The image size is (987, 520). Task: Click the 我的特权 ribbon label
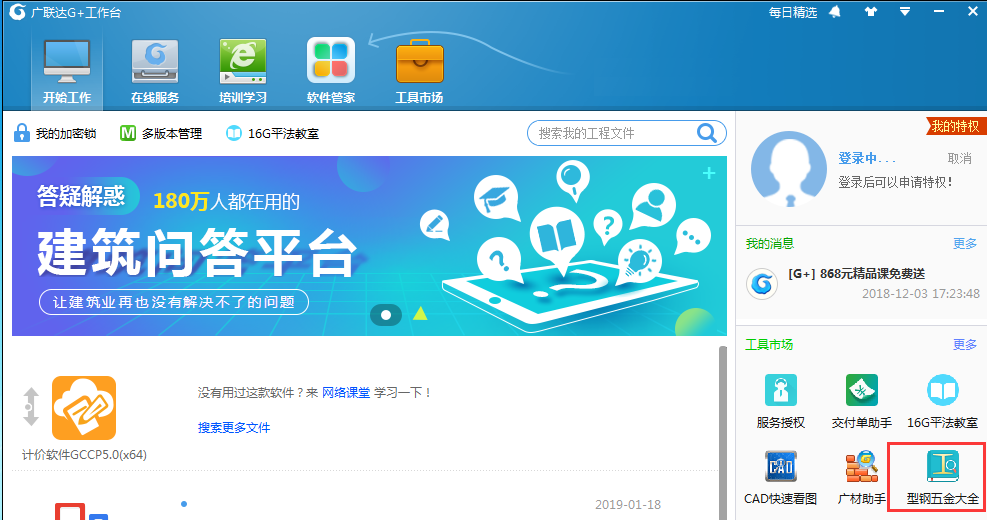pos(954,126)
